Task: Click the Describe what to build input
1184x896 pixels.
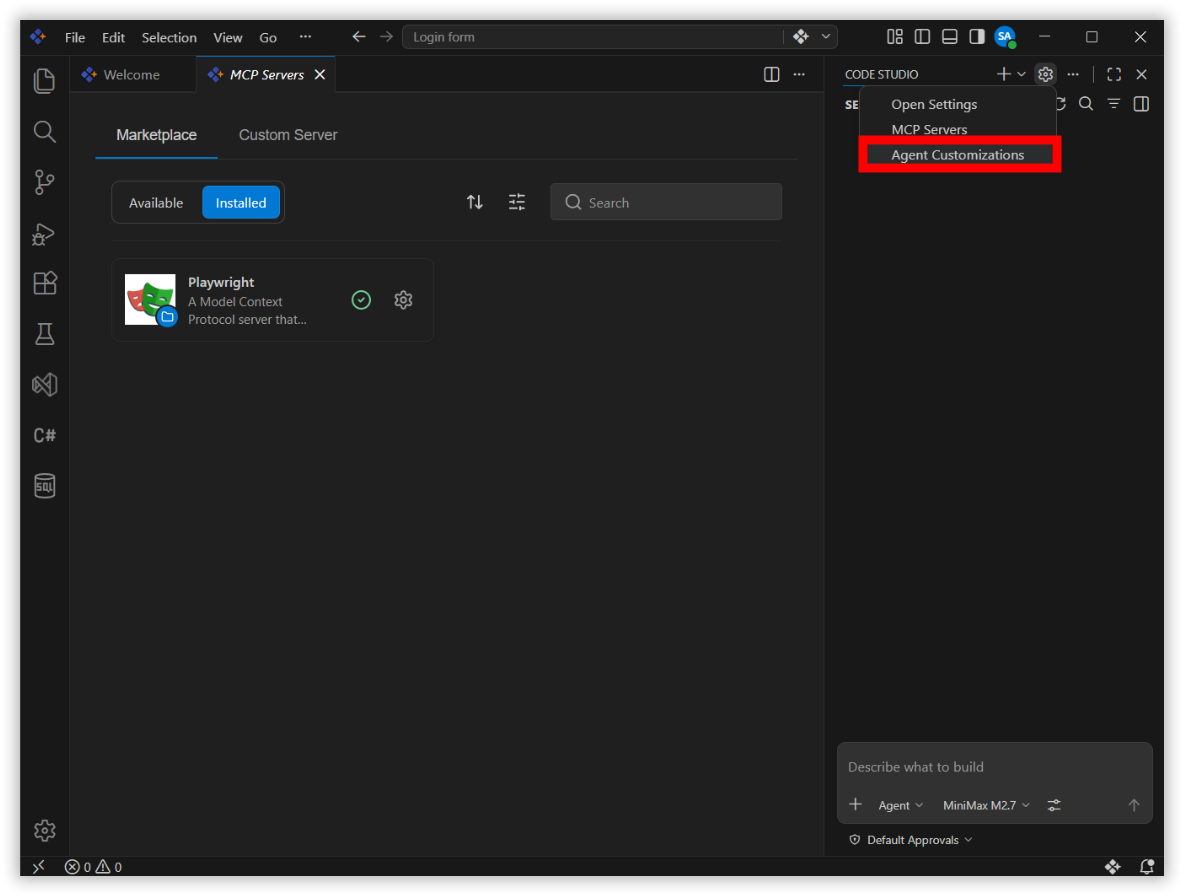Action: click(x=994, y=767)
